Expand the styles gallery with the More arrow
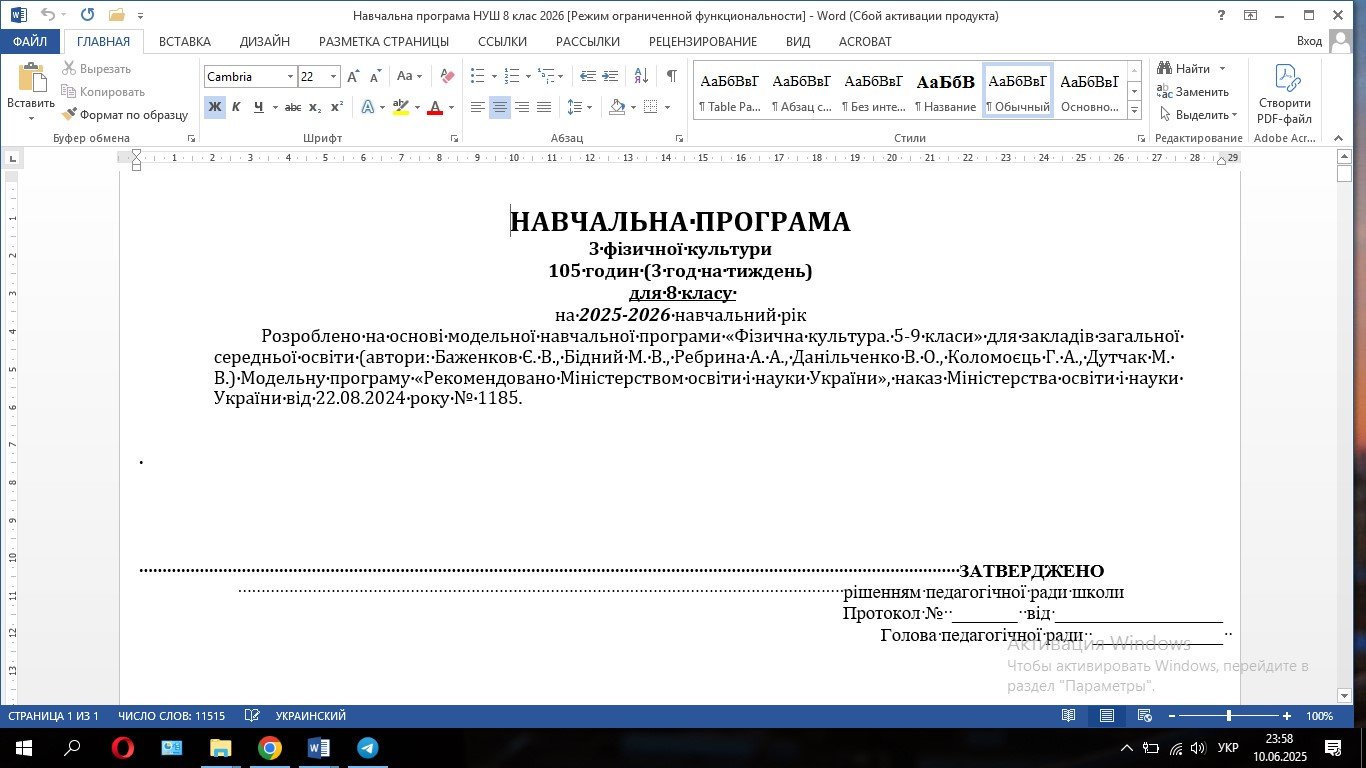Viewport: 1366px width, 768px height. click(1134, 110)
